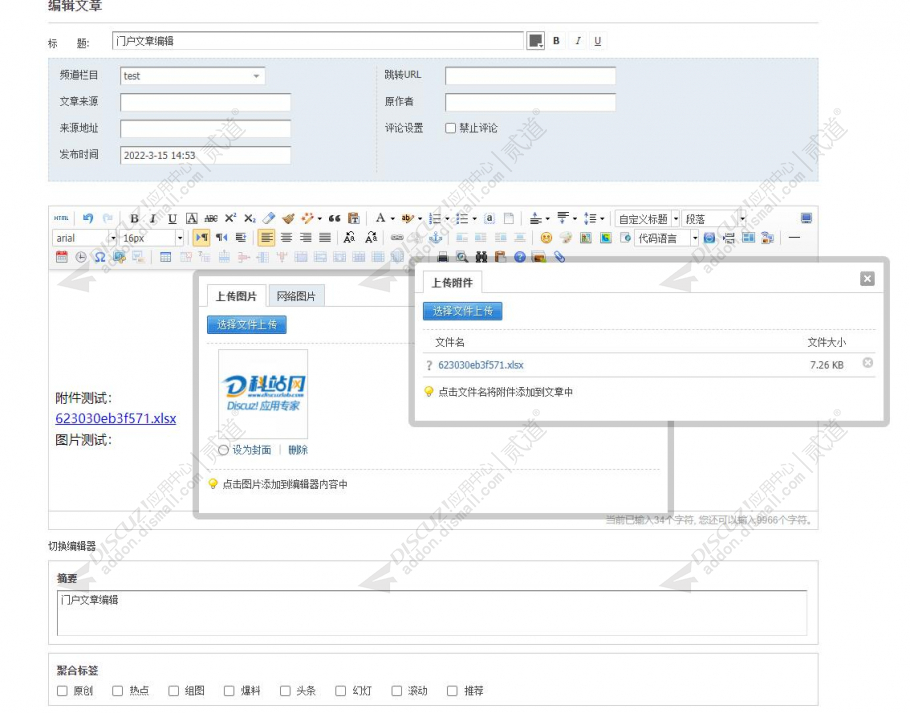The height and width of the screenshot is (713, 910).
Task: Align text right in editor
Action: 305,238
